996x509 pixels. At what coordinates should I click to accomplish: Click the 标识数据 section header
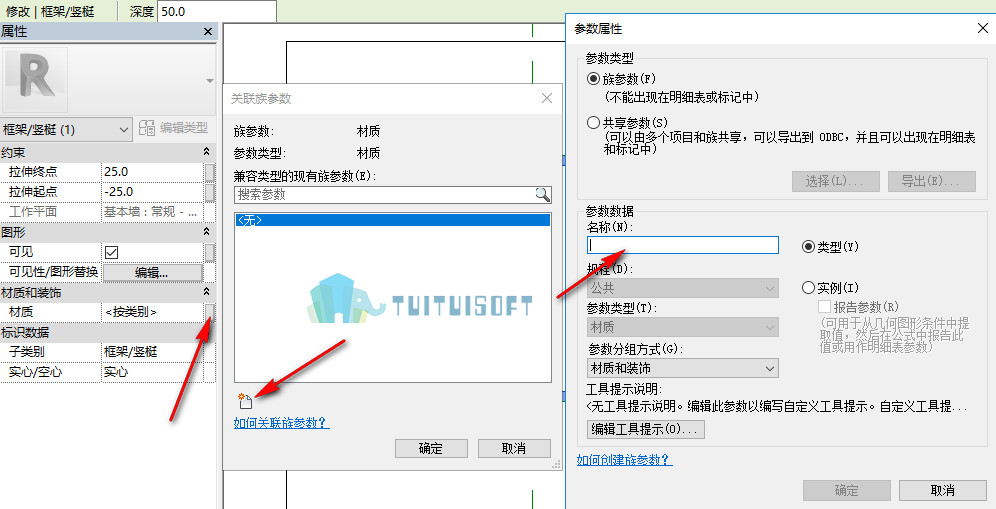[108, 332]
